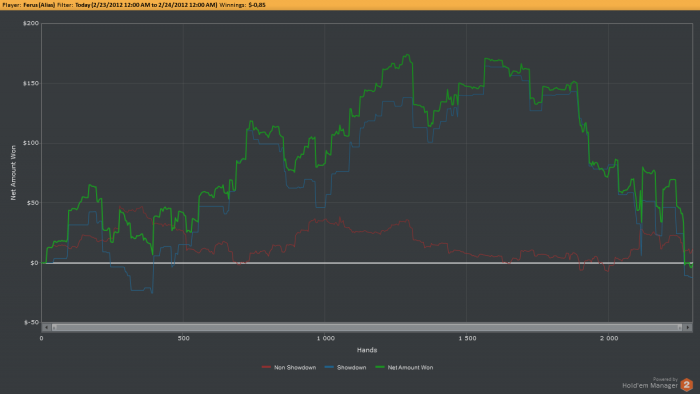Viewport: 700px width, 394px height.
Task: Click the Hands axis title
Action: pyautogui.click(x=367, y=350)
